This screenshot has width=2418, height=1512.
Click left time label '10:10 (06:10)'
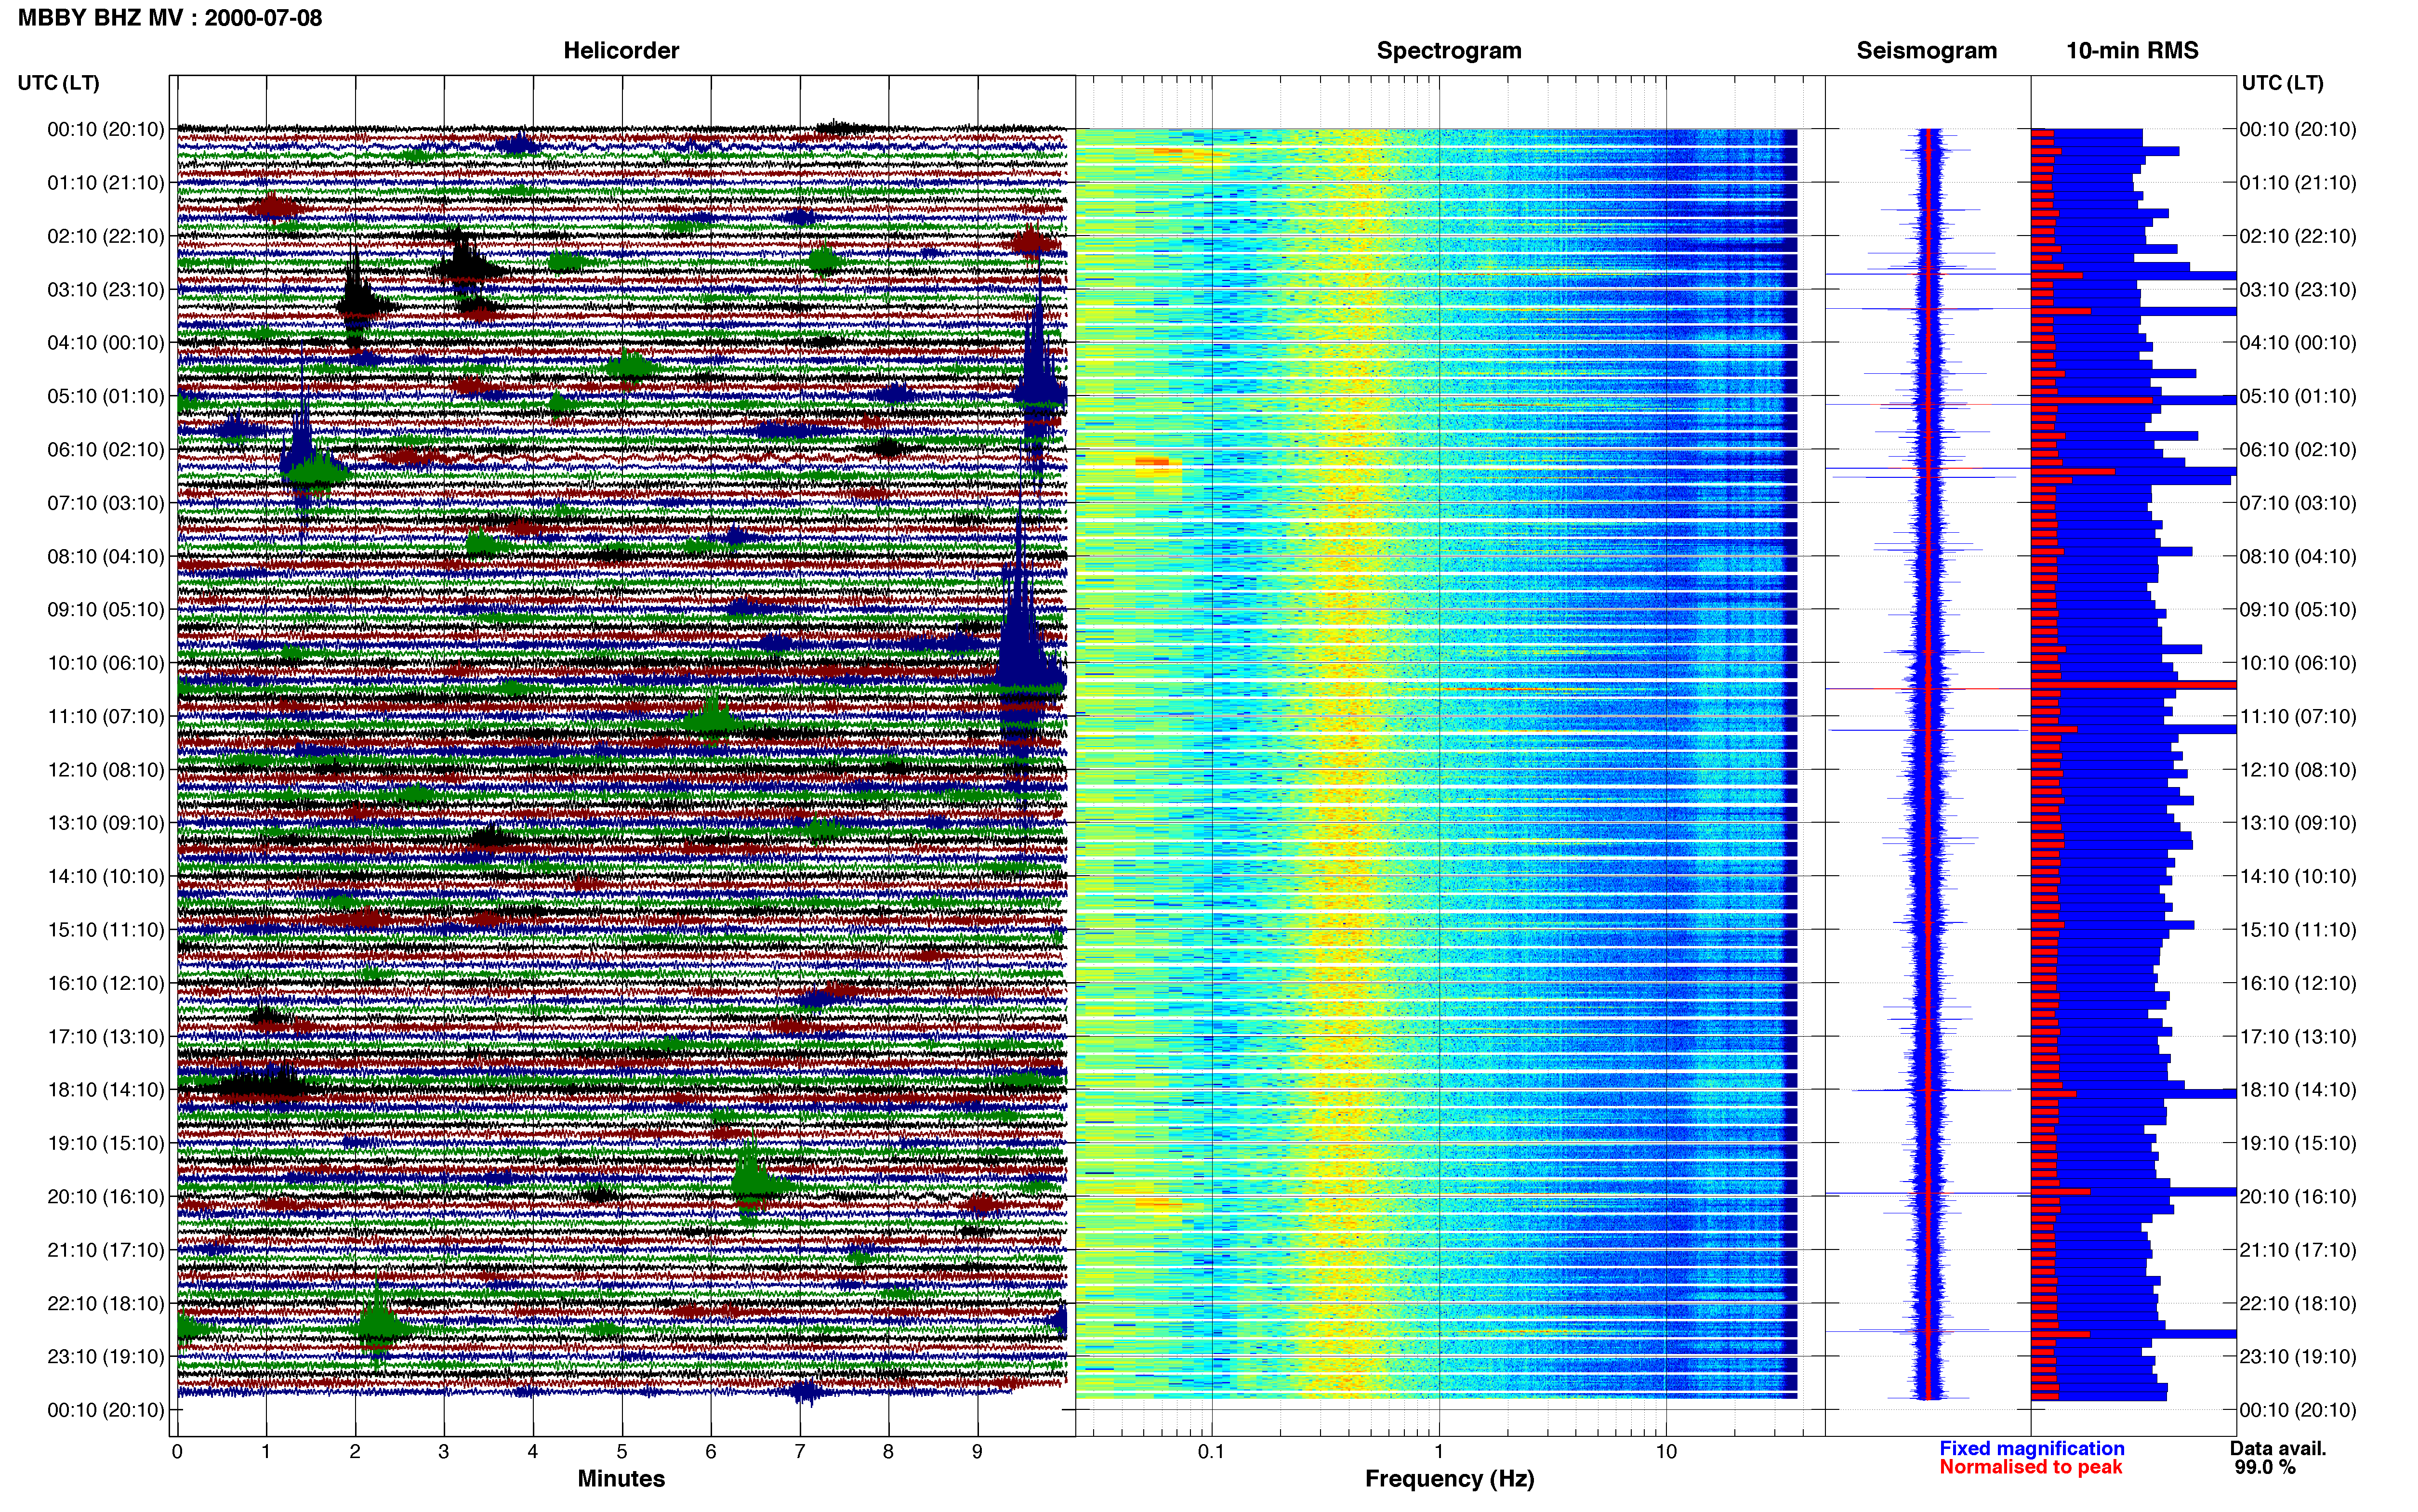pos(106,662)
